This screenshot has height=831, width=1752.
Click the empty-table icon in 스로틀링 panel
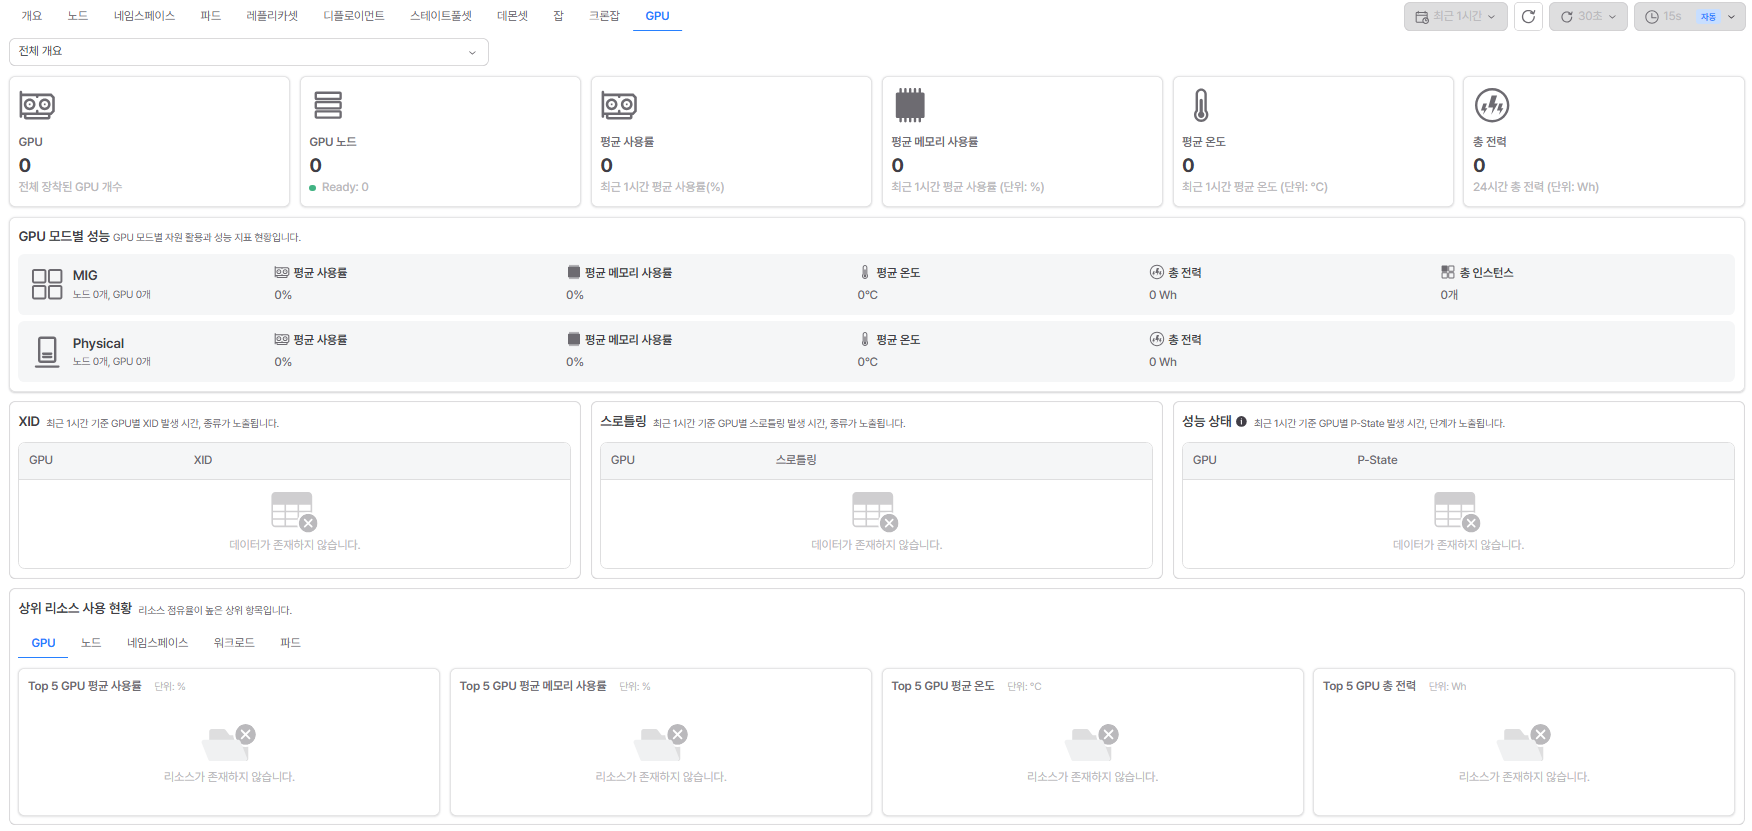tap(875, 511)
